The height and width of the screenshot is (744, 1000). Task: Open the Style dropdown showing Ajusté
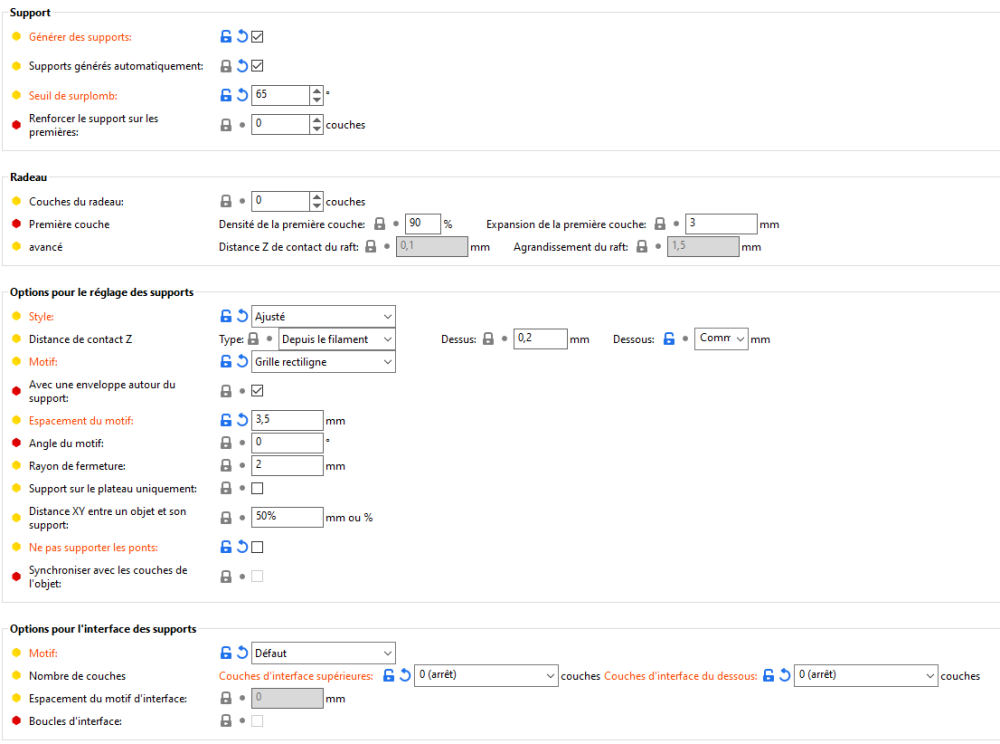(323, 316)
